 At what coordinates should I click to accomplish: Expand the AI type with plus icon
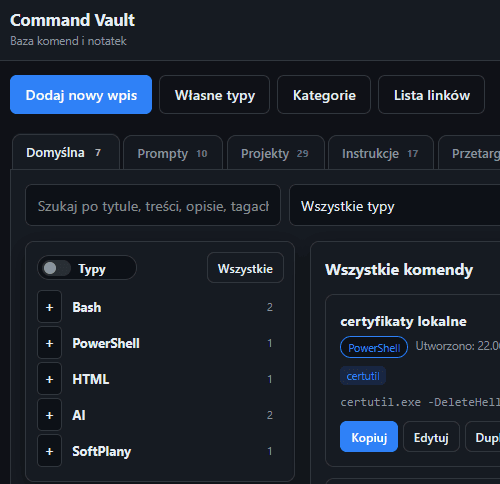click(x=49, y=415)
